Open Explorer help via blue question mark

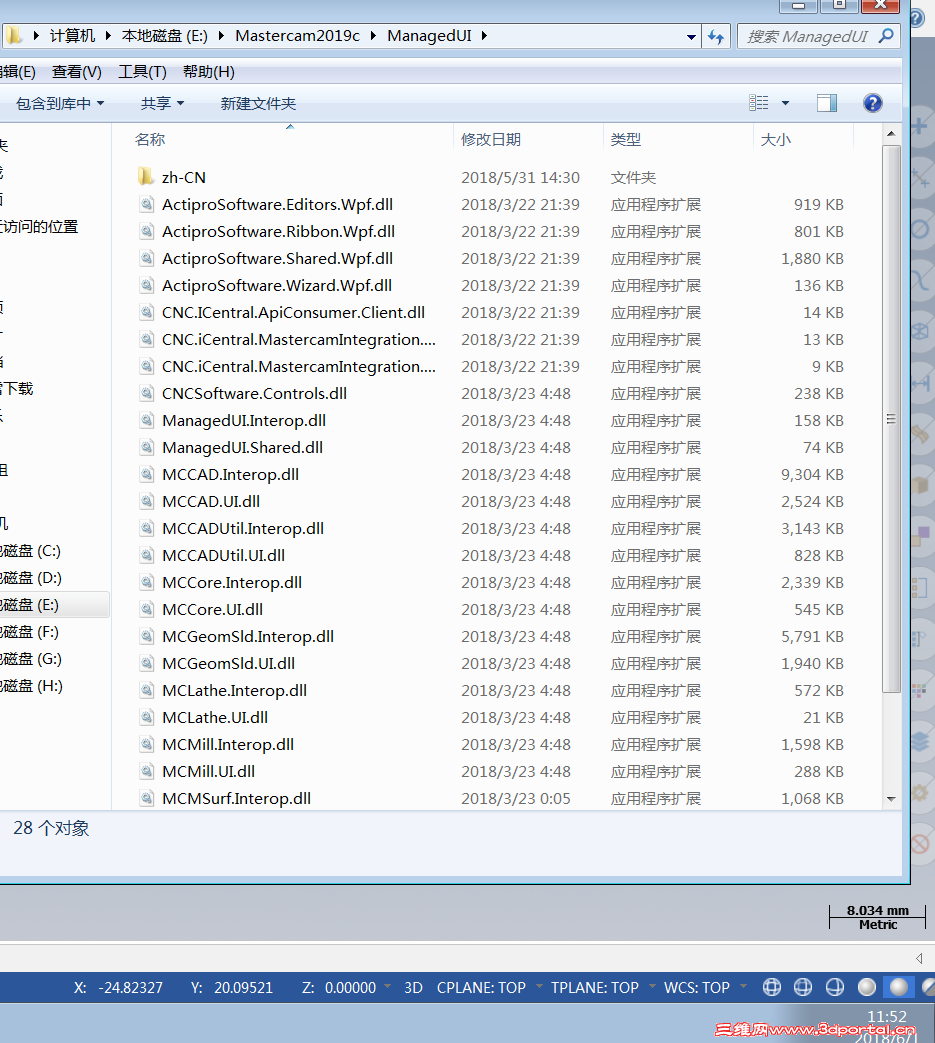[x=872, y=103]
